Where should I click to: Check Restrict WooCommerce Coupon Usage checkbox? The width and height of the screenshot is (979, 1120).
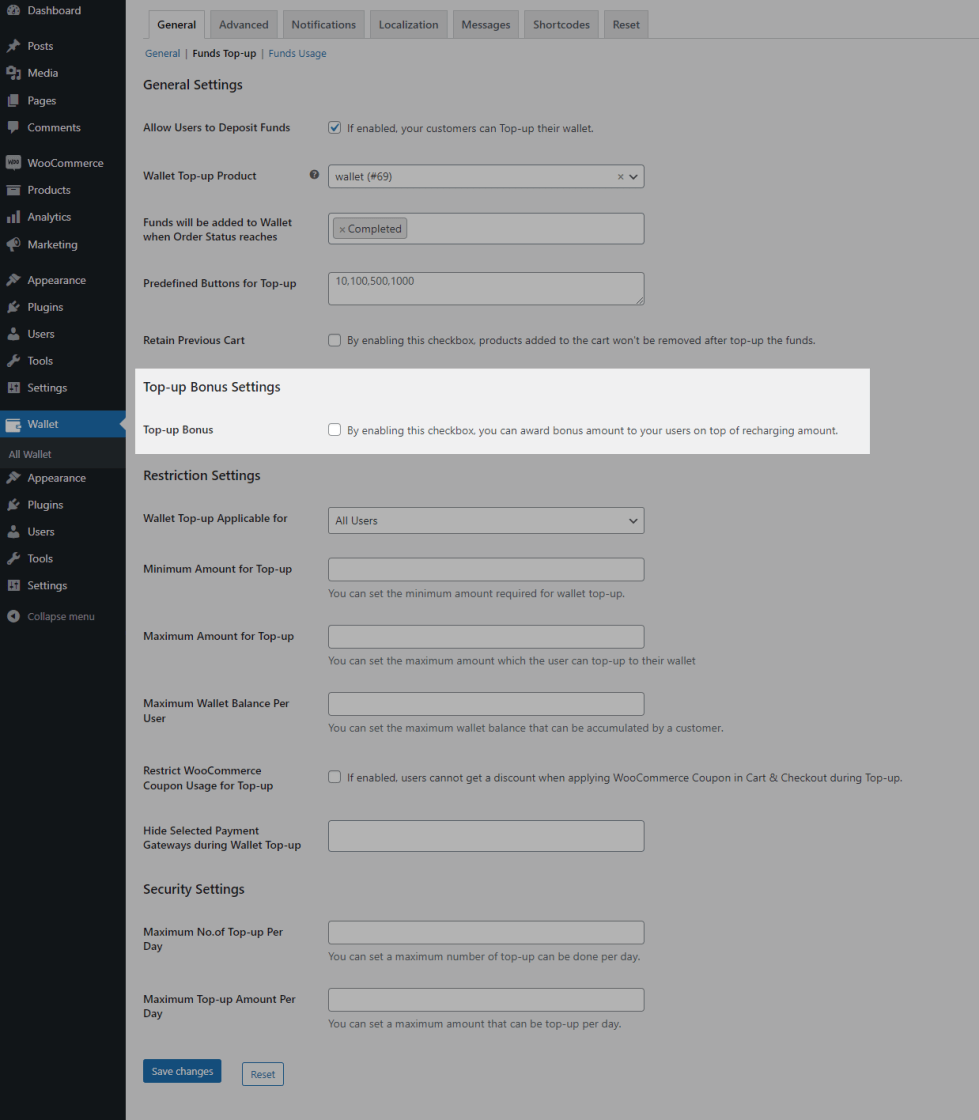pyautogui.click(x=334, y=776)
